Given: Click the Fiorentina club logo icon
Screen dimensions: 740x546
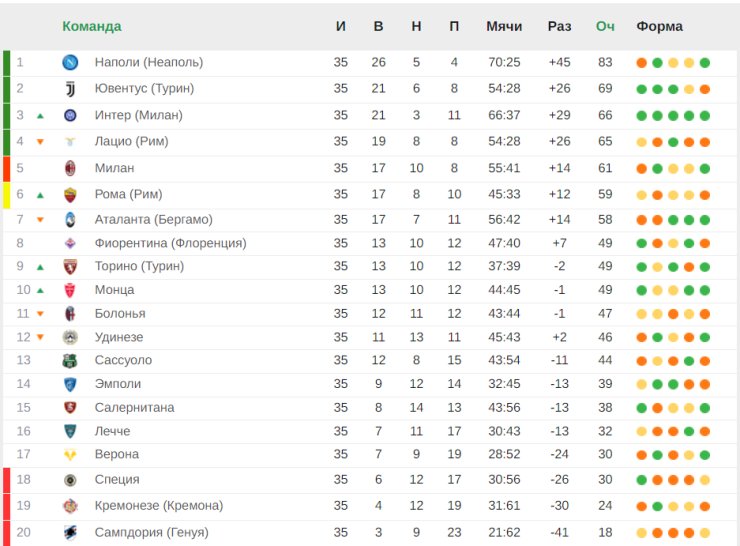Looking at the screenshot, I should point(70,243).
